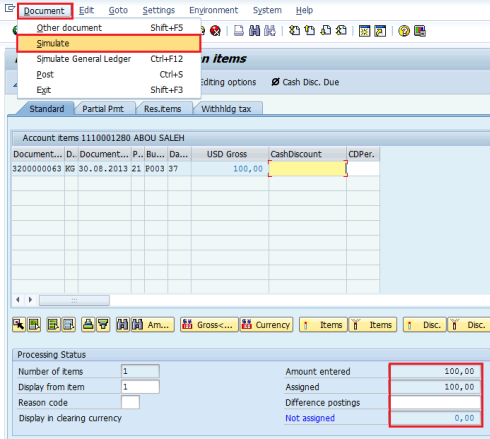Open the Environment menu
Viewport: 490px width, 439px height.
214,10
